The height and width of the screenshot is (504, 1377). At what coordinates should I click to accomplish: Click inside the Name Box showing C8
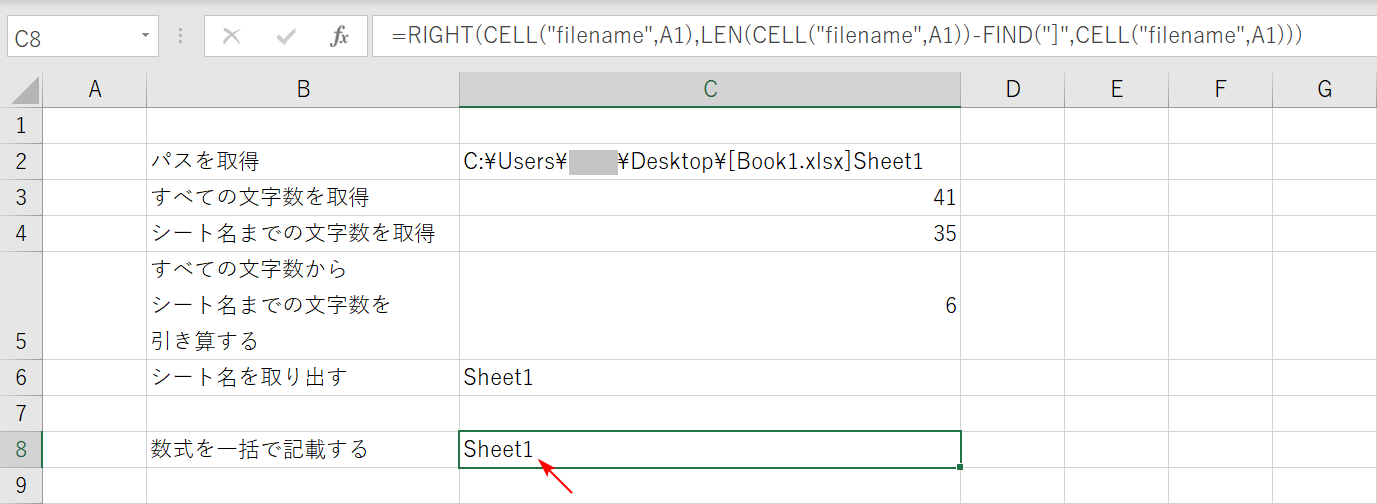(70, 38)
